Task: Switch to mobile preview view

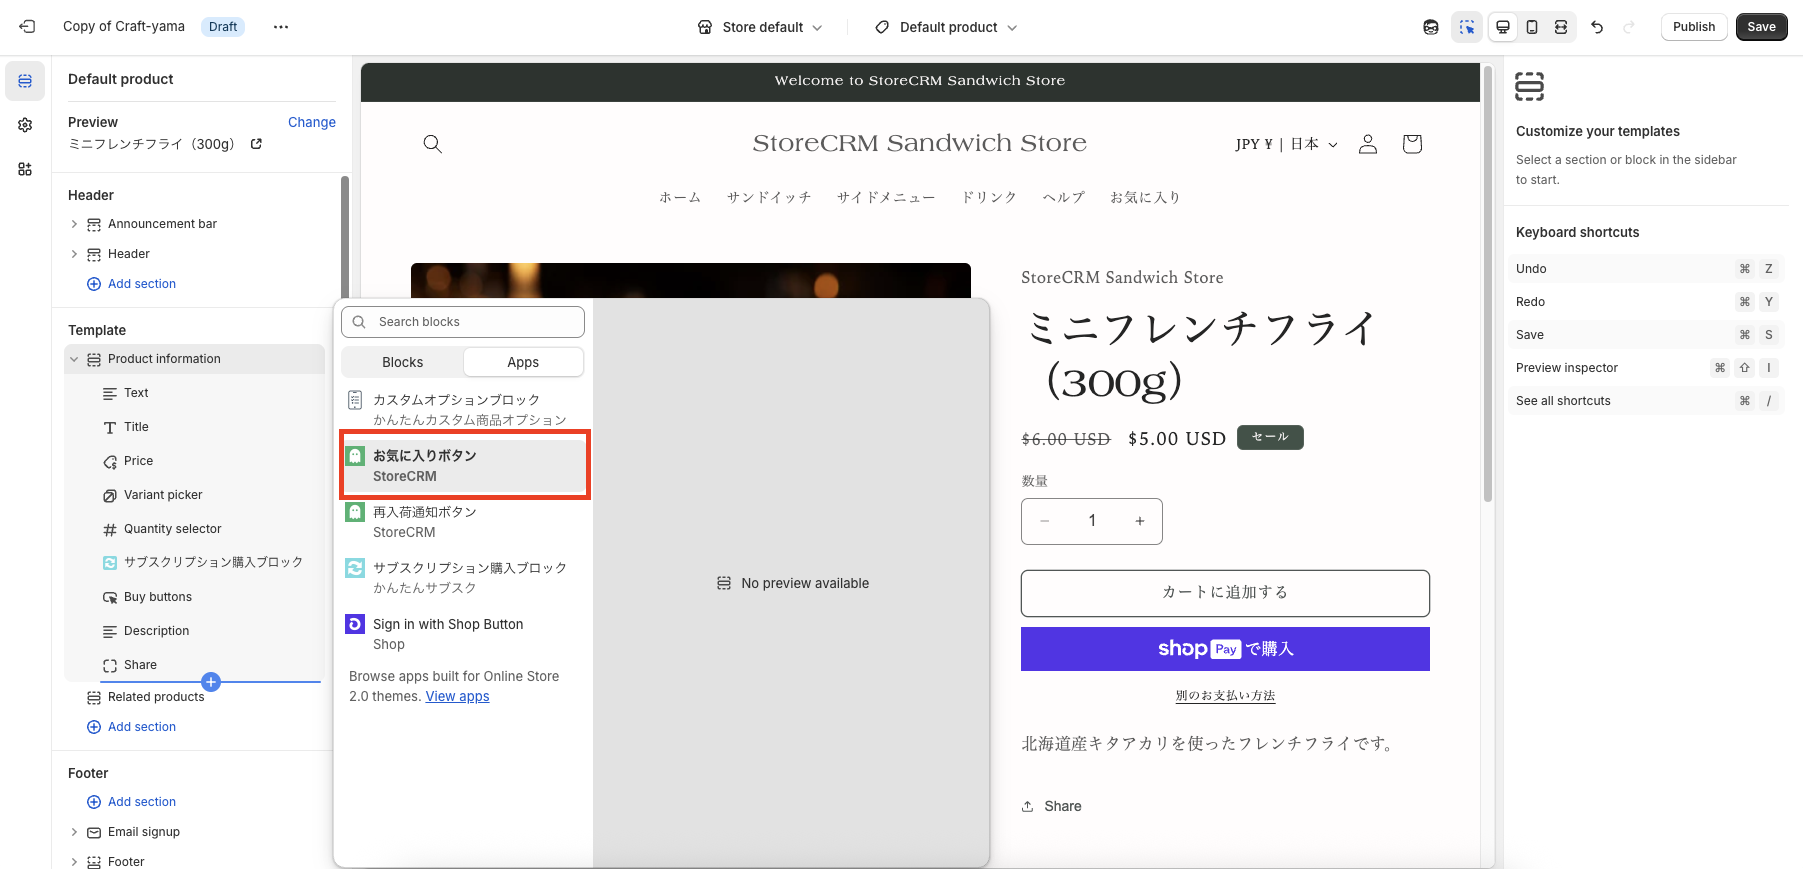Action: tap(1532, 27)
